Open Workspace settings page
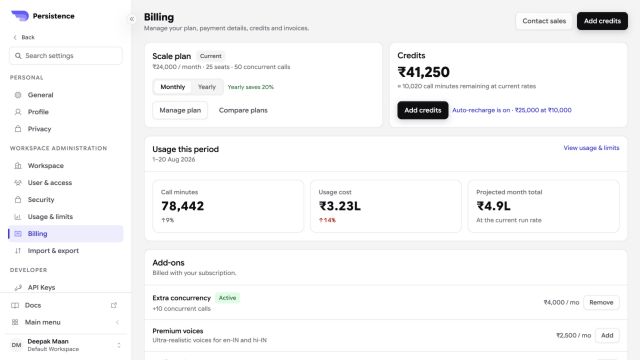 pyautogui.click(x=66, y=165)
